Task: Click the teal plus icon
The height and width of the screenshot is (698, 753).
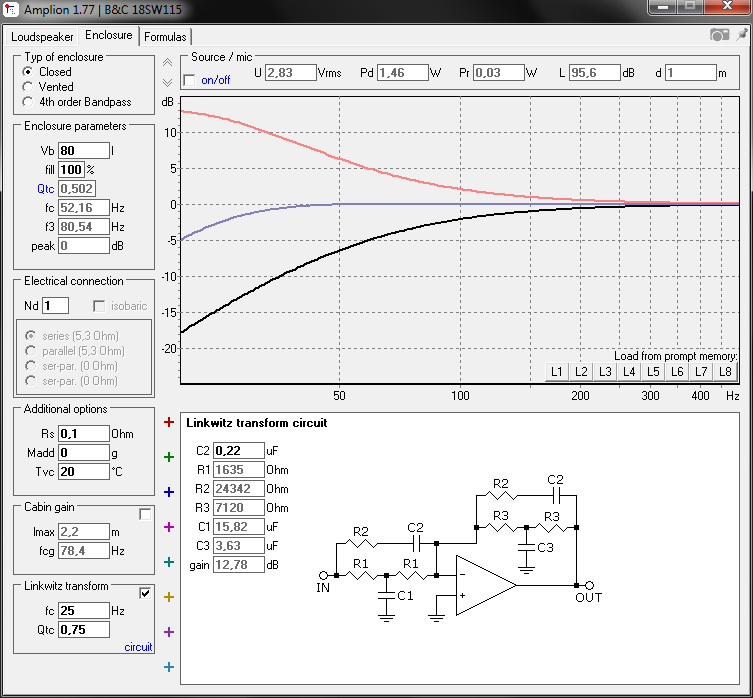Action: pyautogui.click(x=169, y=562)
